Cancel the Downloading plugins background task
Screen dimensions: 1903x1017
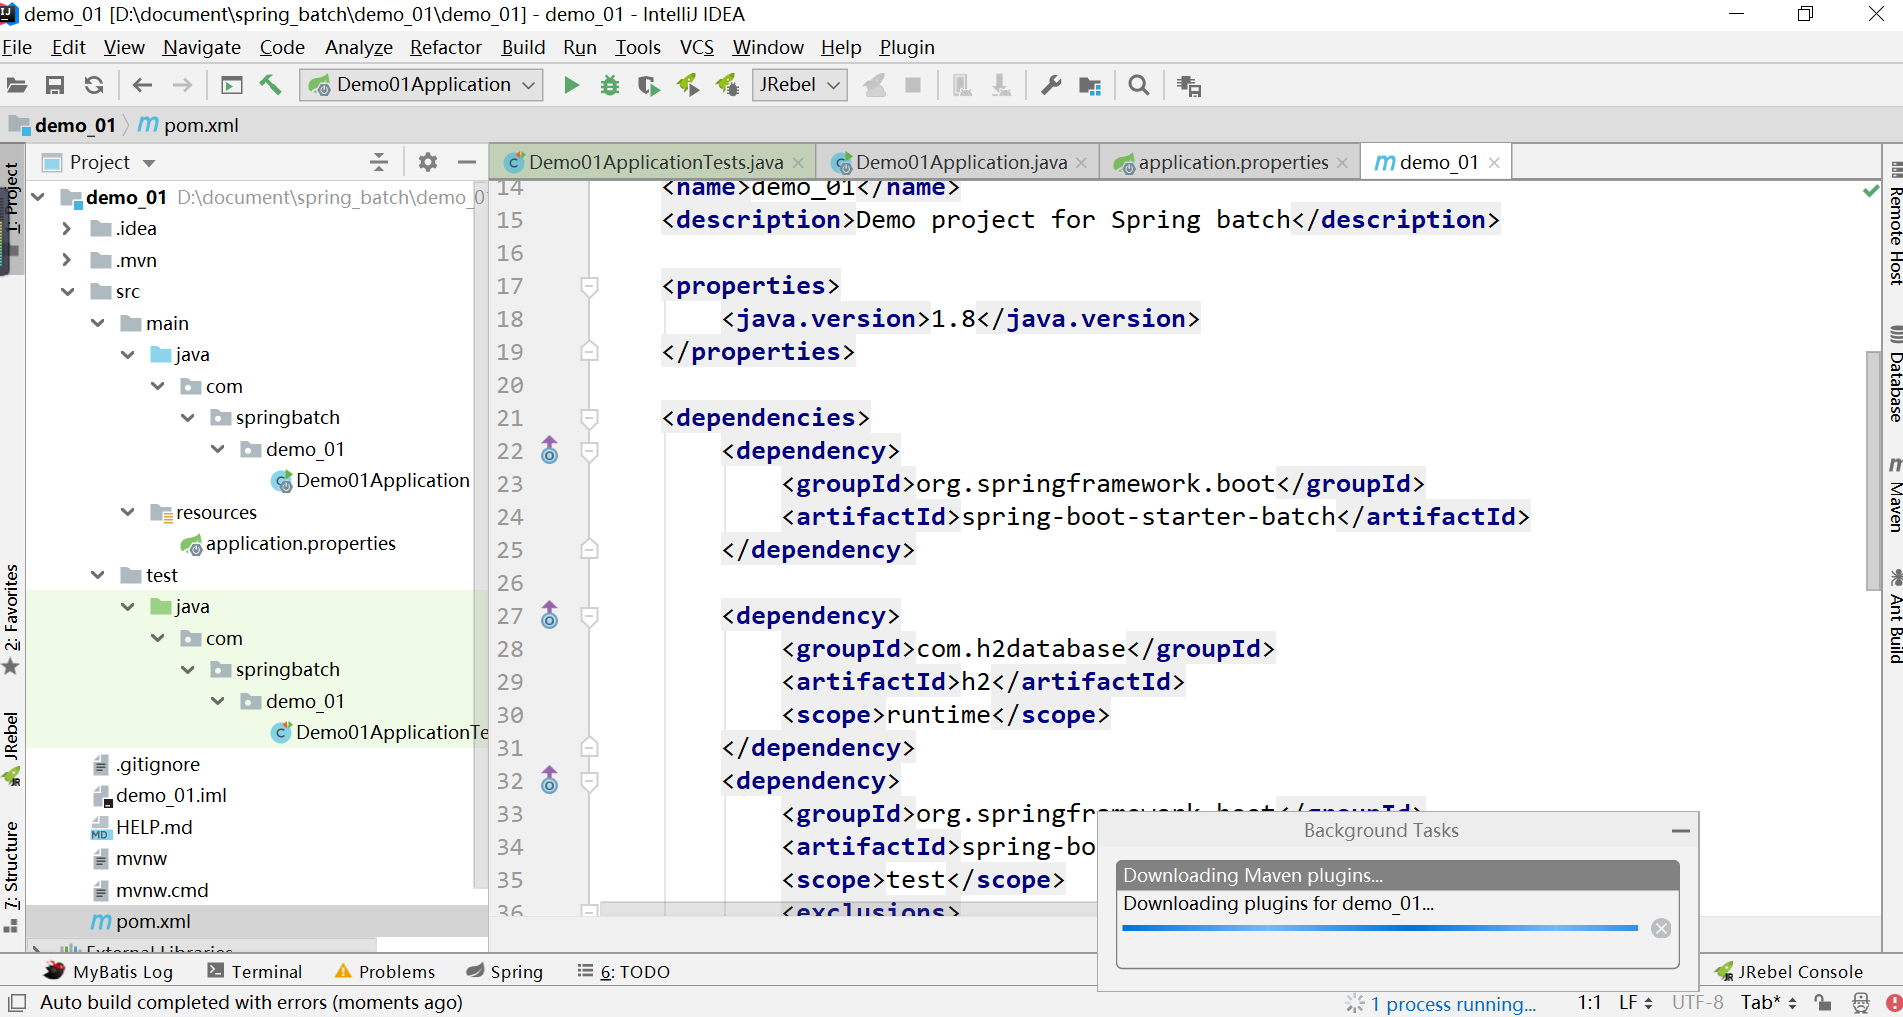coord(1661,928)
